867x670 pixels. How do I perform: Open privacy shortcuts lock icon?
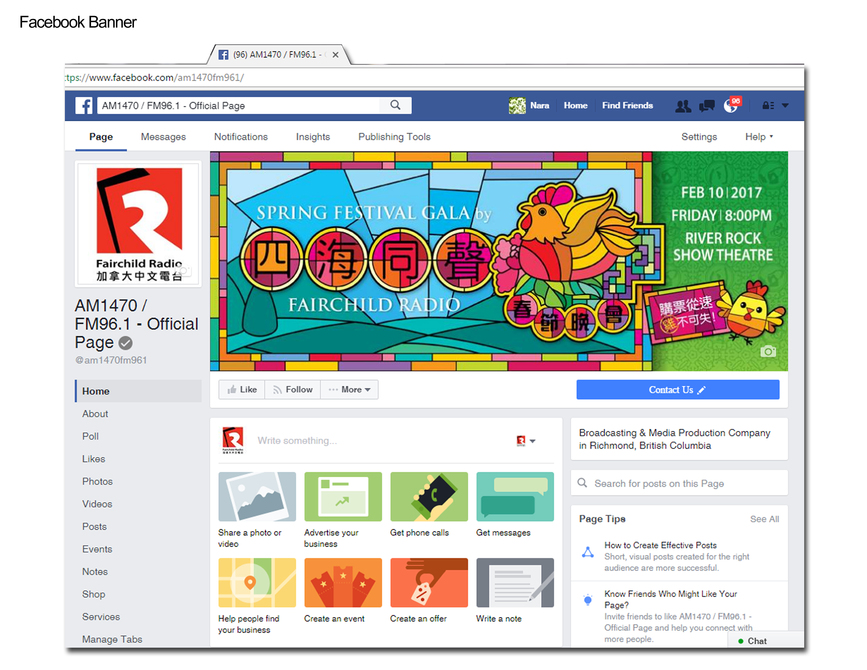click(x=767, y=105)
